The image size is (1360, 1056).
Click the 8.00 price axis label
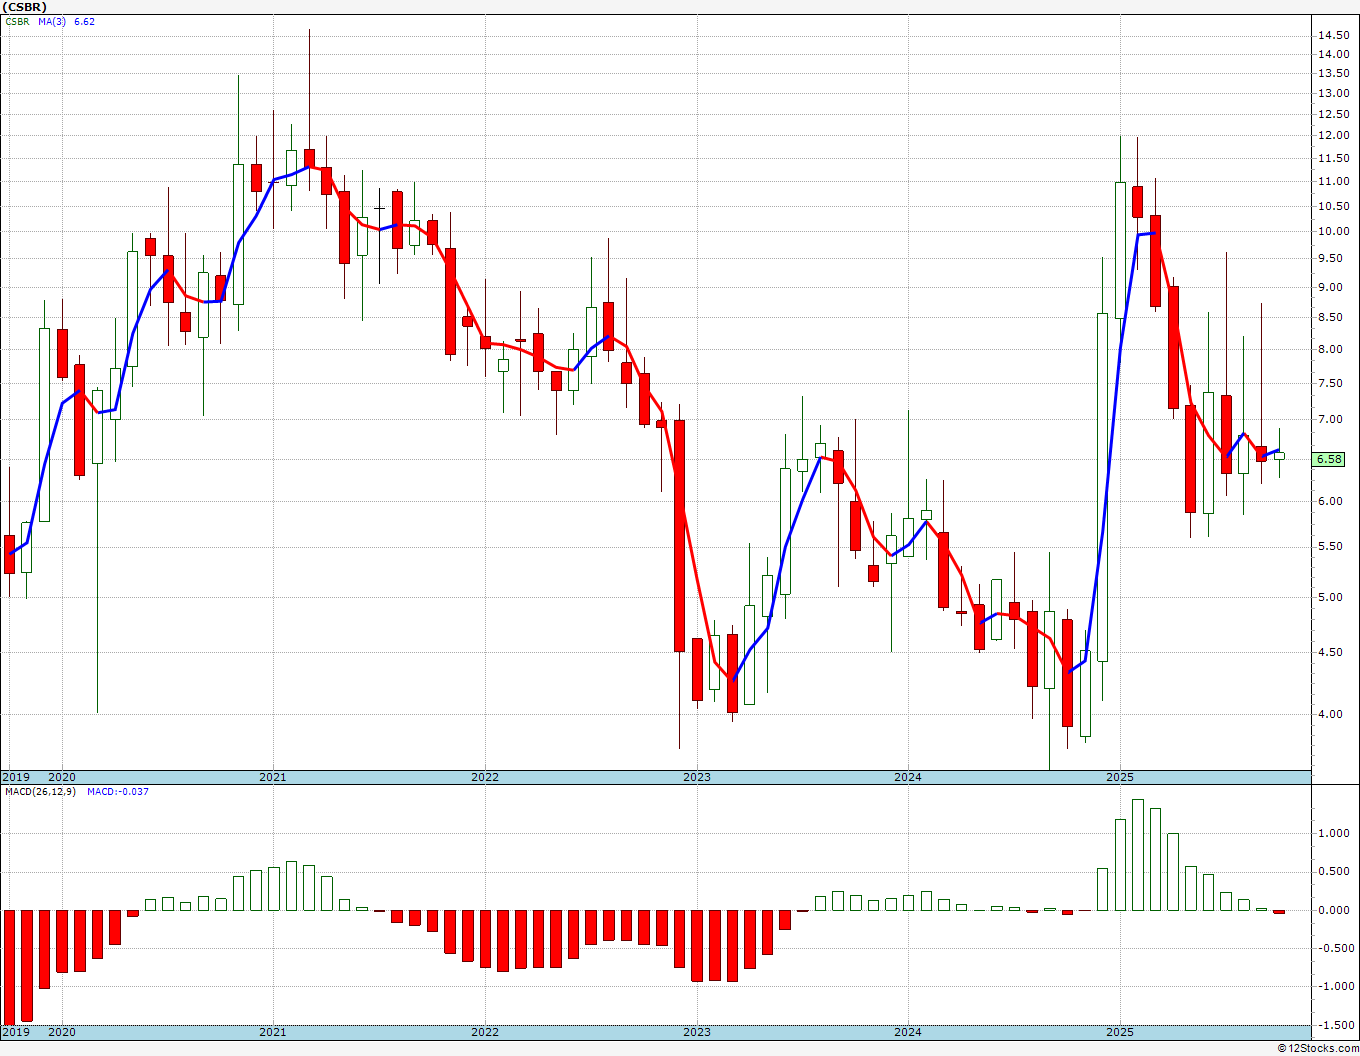pos(1329,350)
